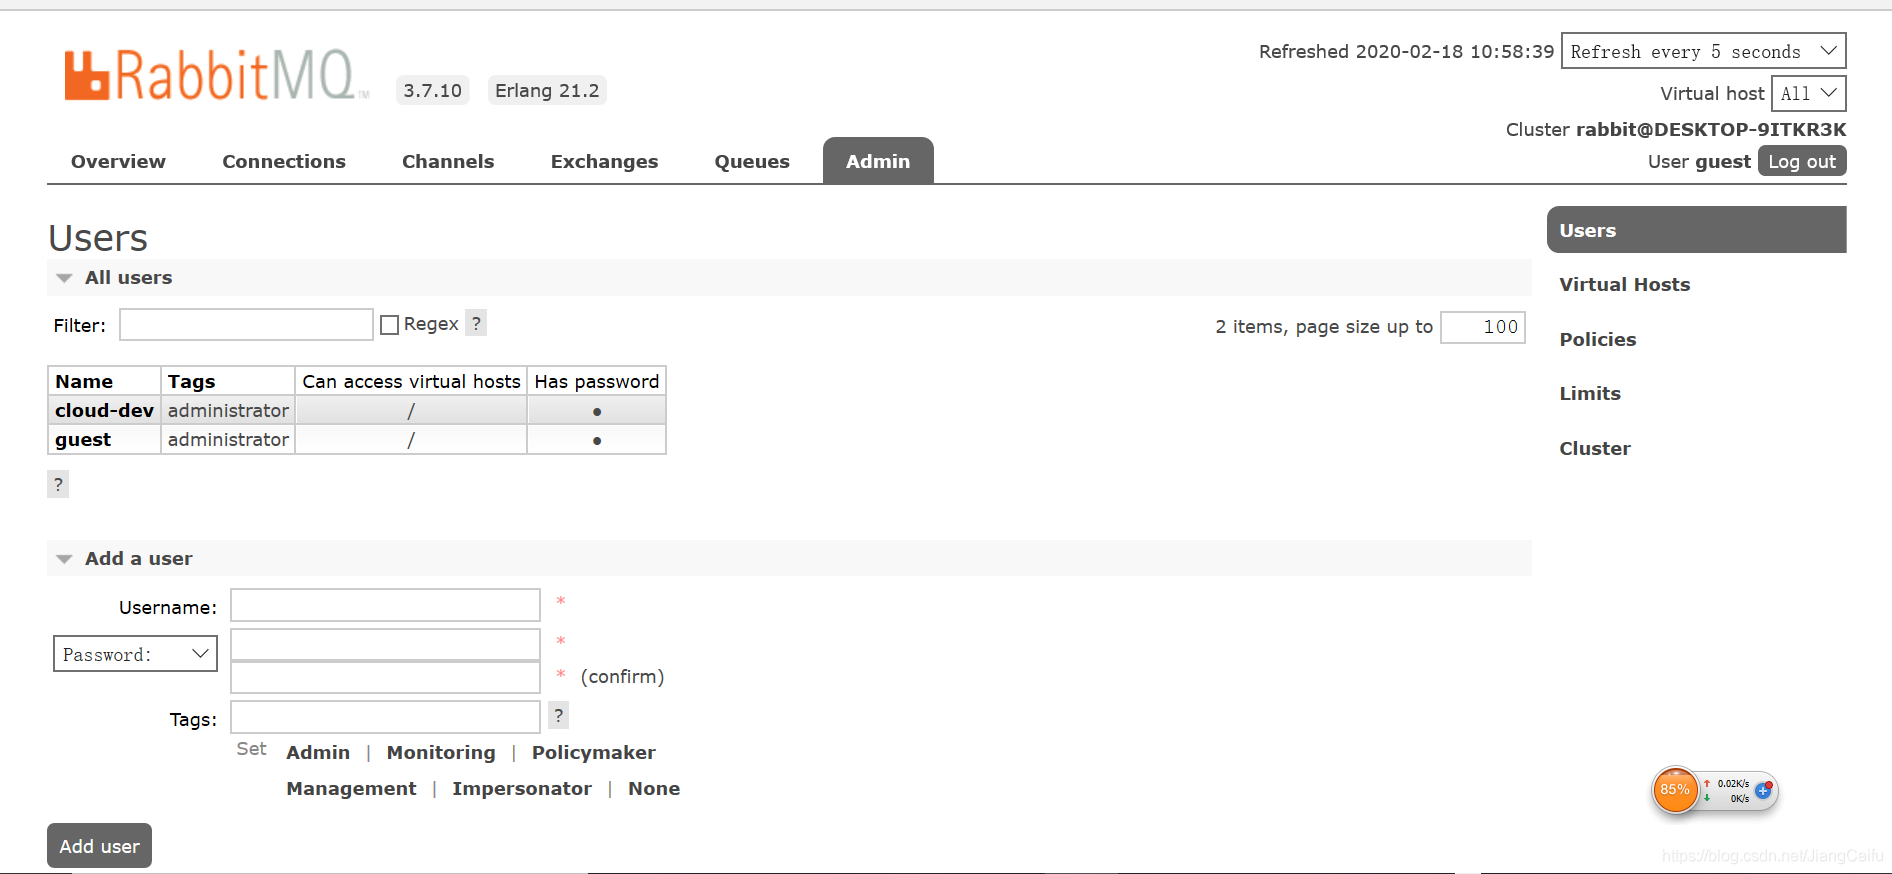Image resolution: width=1892 pixels, height=874 pixels.
Task: Open the Queues tab
Action: coord(752,161)
